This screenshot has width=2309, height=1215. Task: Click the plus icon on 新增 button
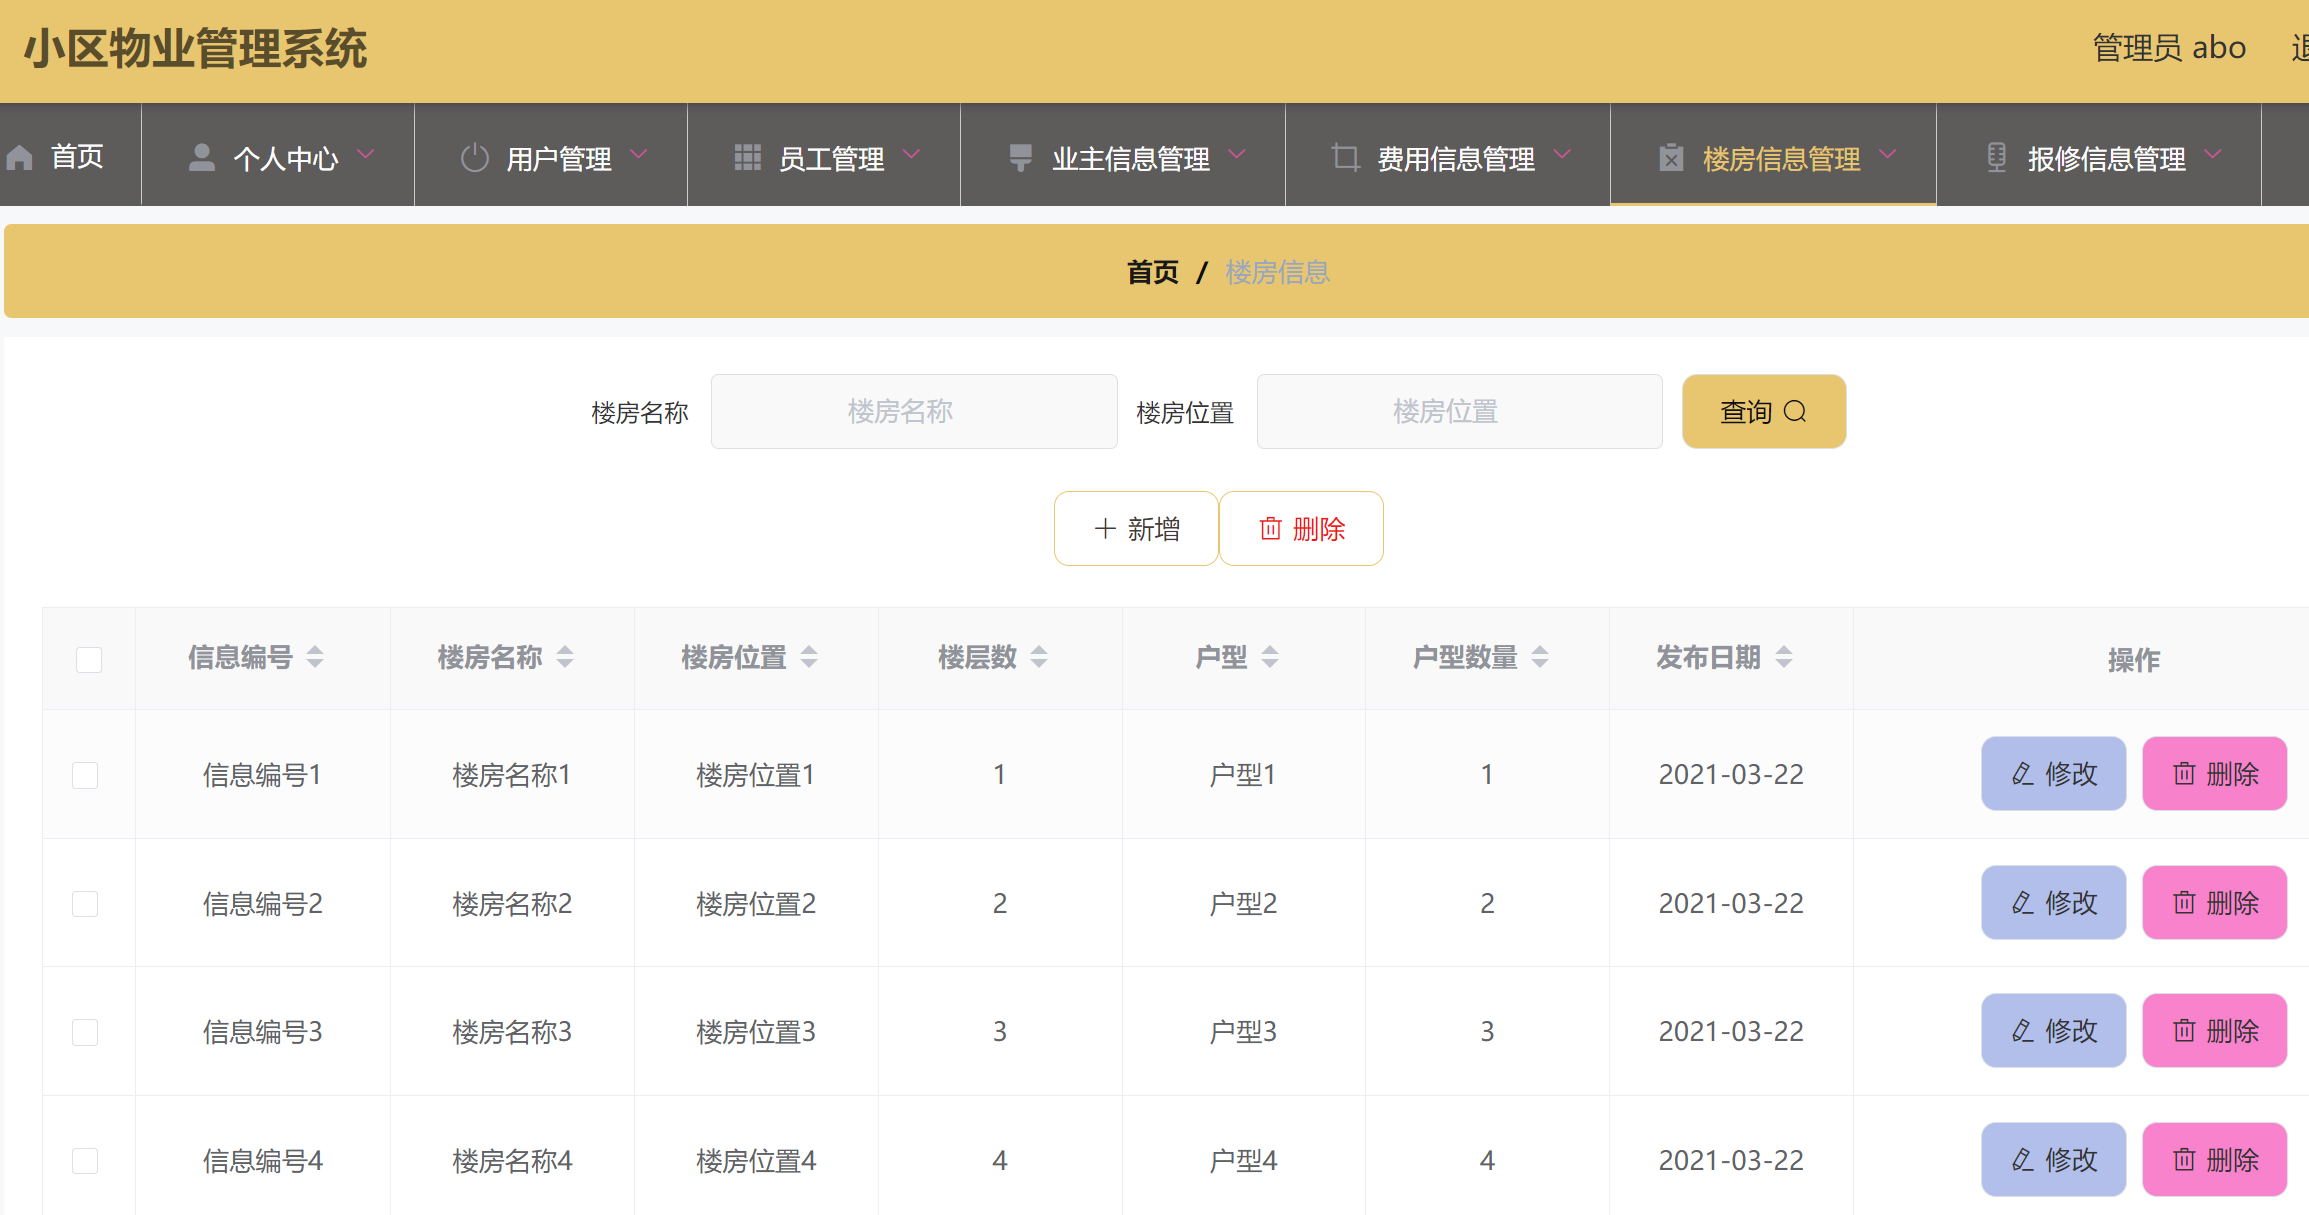coord(1104,528)
